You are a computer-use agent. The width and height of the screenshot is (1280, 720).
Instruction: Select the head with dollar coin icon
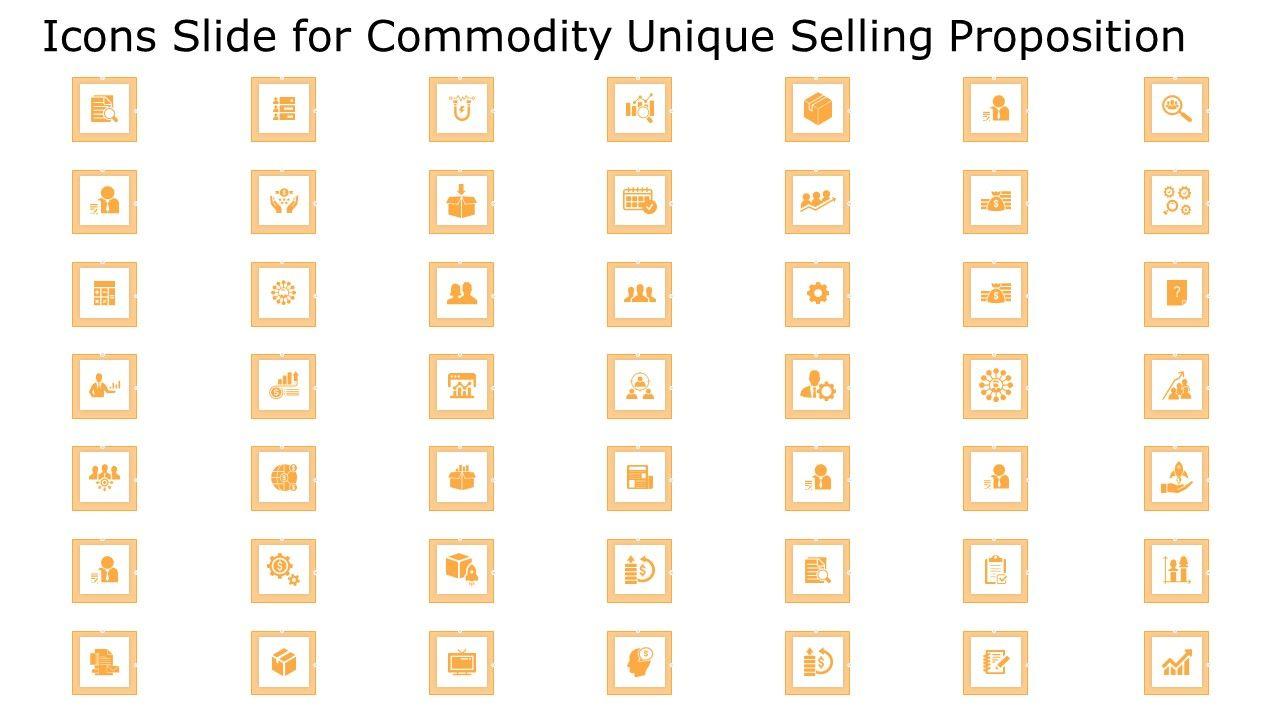(x=639, y=663)
